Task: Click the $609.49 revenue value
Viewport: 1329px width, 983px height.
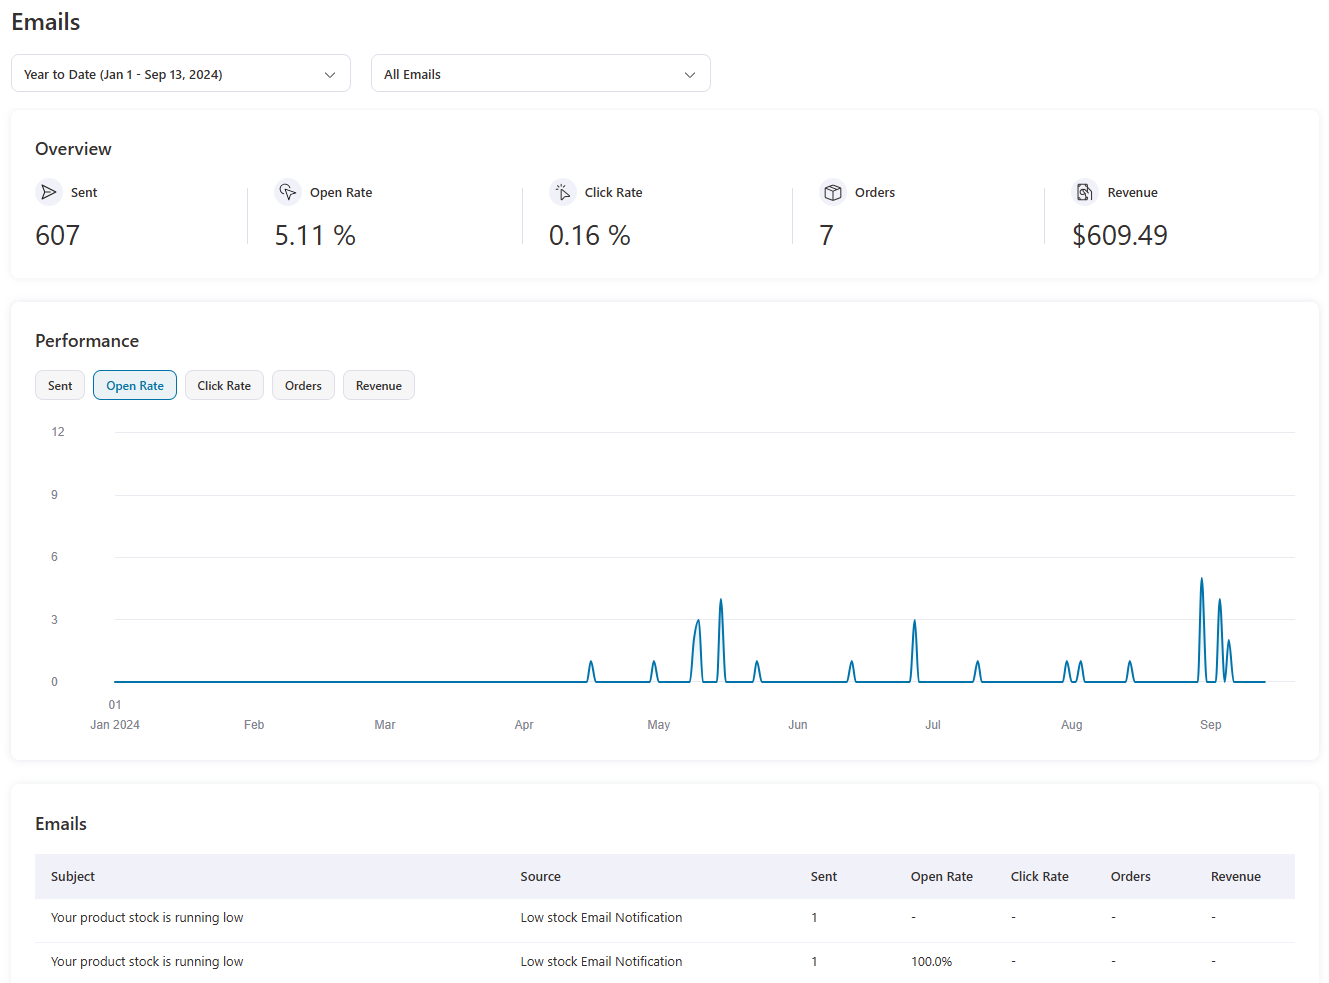Action: (x=1120, y=236)
